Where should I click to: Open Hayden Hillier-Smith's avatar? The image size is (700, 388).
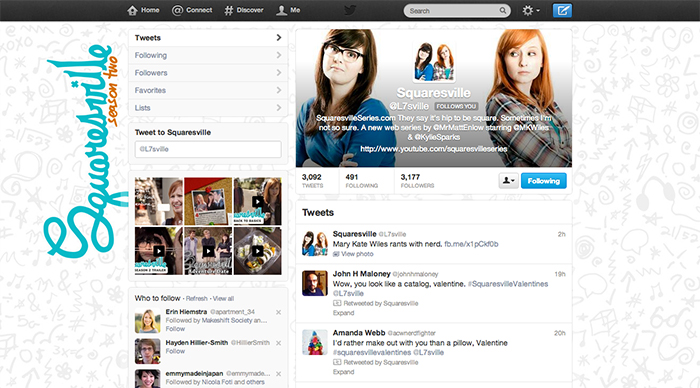tap(148, 351)
